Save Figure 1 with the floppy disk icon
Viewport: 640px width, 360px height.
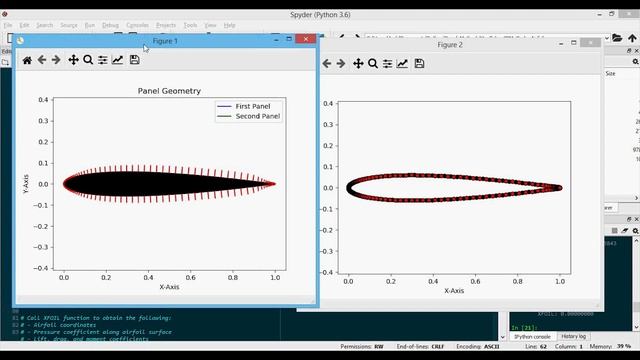pos(134,60)
